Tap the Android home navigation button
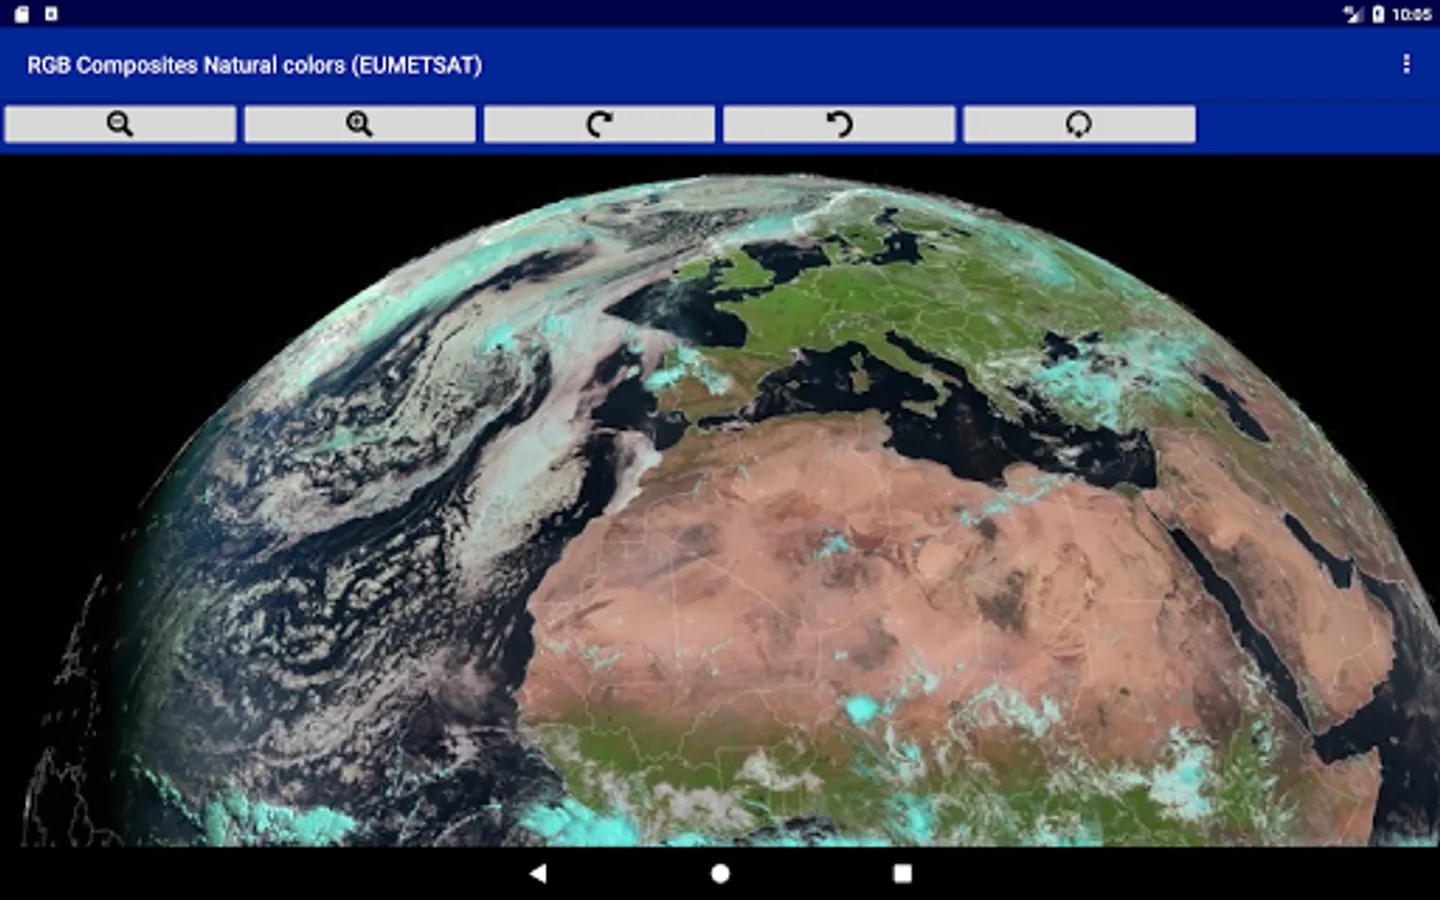Viewport: 1440px width, 900px height. pos(720,873)
